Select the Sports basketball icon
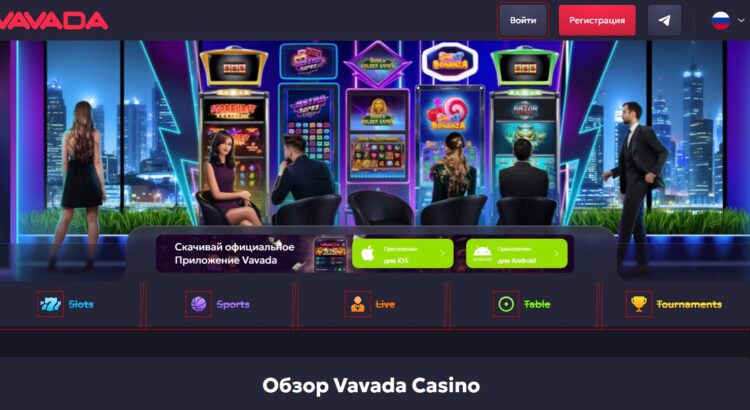This screenshot has height=410, width=750. pos(199,304)
